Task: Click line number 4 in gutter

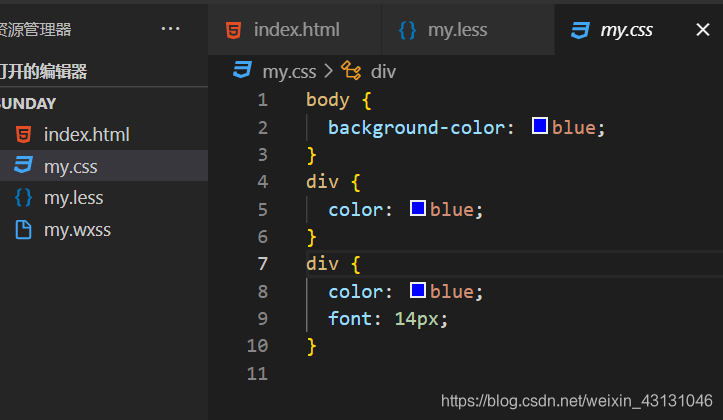Action: pyautogui.click(x=263, y=182)
